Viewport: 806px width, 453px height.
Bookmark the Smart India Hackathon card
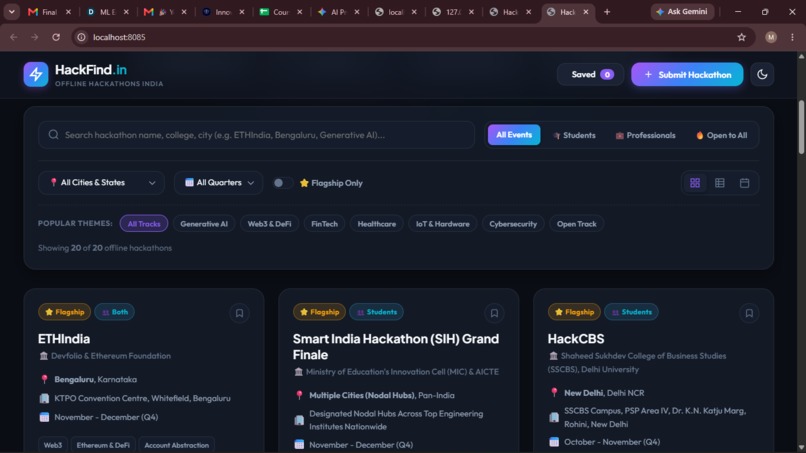tap(494, 313)
